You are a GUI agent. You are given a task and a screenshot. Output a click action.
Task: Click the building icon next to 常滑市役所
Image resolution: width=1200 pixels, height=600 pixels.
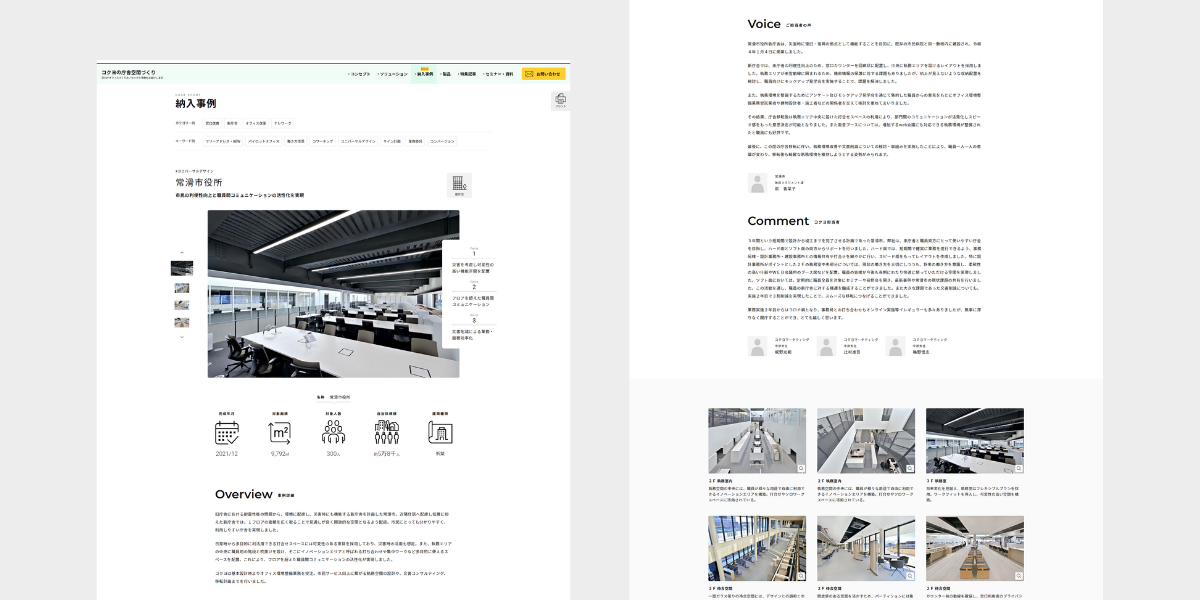459,183
